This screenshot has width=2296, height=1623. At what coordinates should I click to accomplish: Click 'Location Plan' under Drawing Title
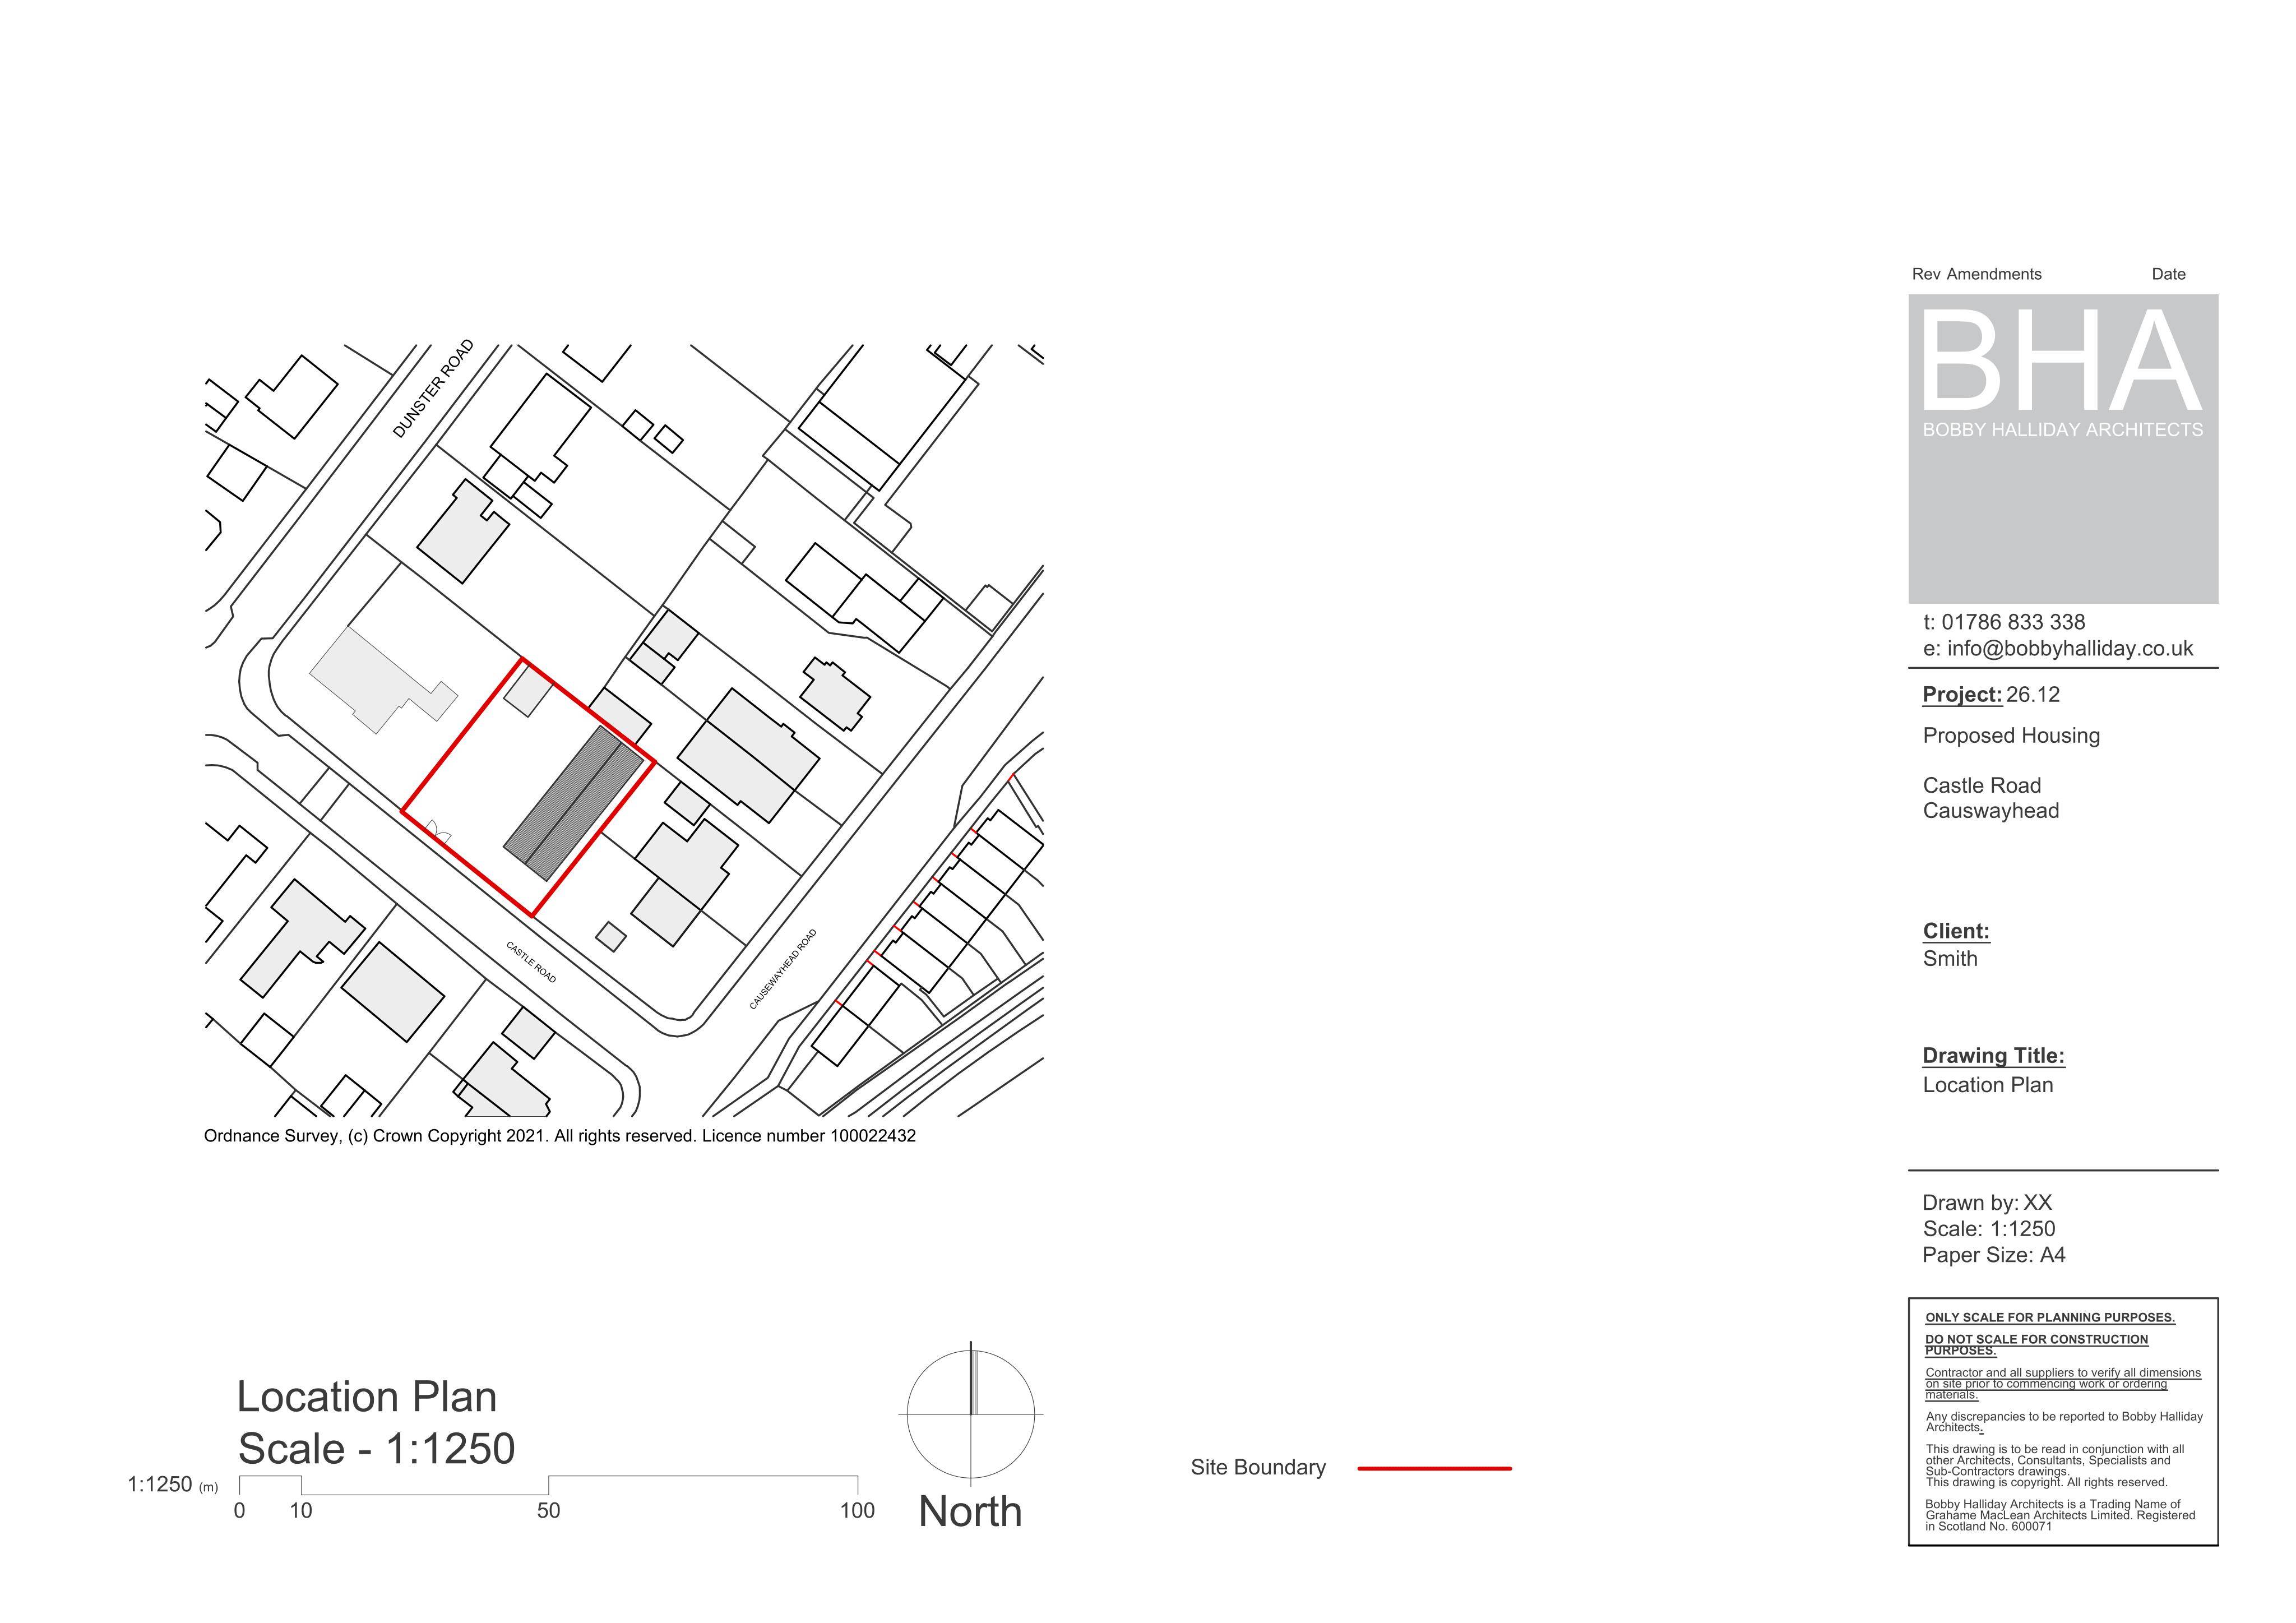tap(1988, 1085)
